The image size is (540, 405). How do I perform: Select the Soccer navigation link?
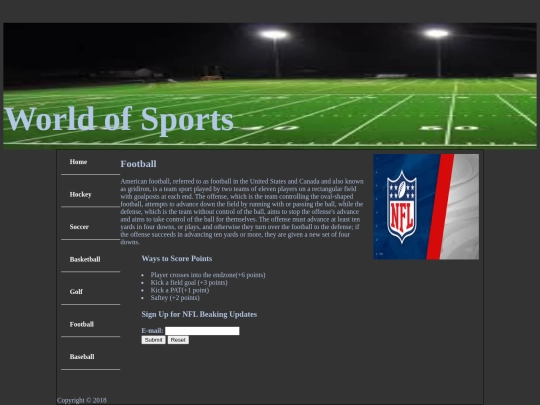tap(79, 227)
